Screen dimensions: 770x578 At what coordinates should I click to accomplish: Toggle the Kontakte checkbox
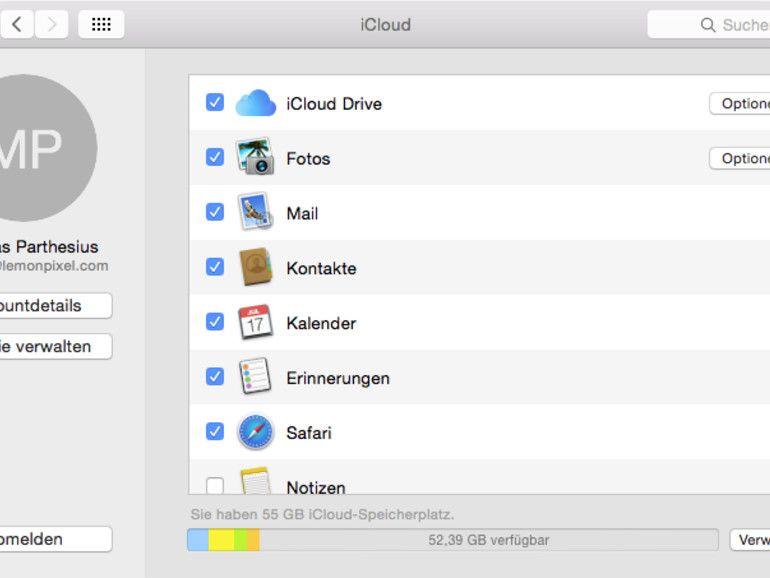pyautogui.click(x=215, y=267)
